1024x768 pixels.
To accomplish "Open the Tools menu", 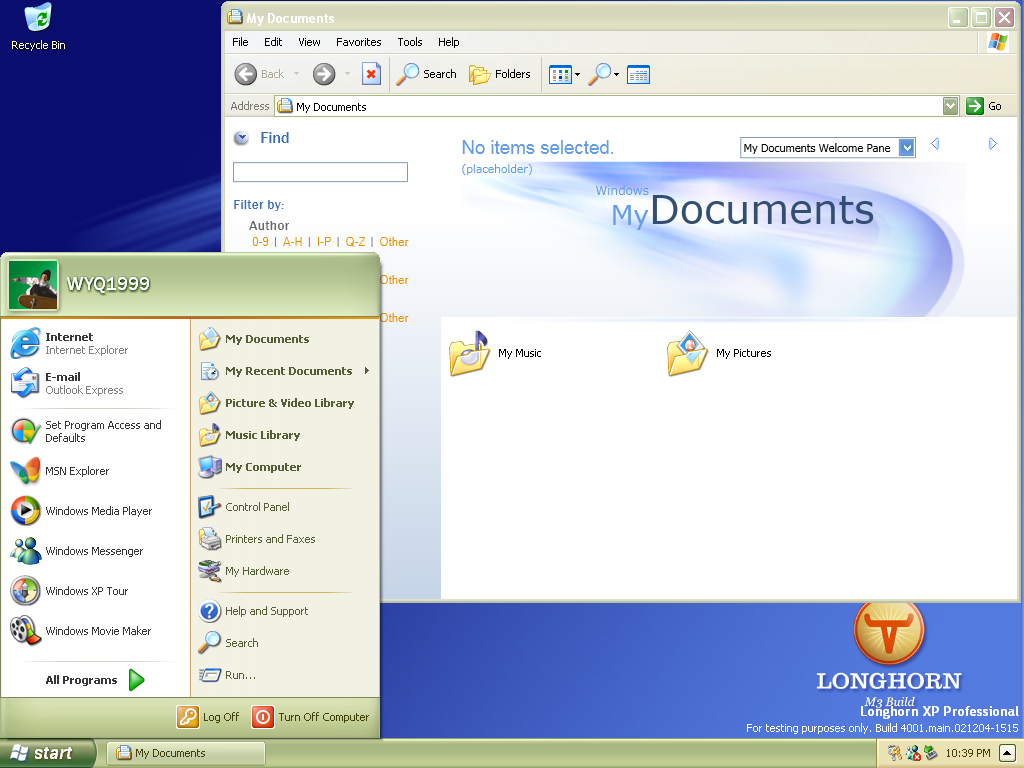I will (410, 42).
